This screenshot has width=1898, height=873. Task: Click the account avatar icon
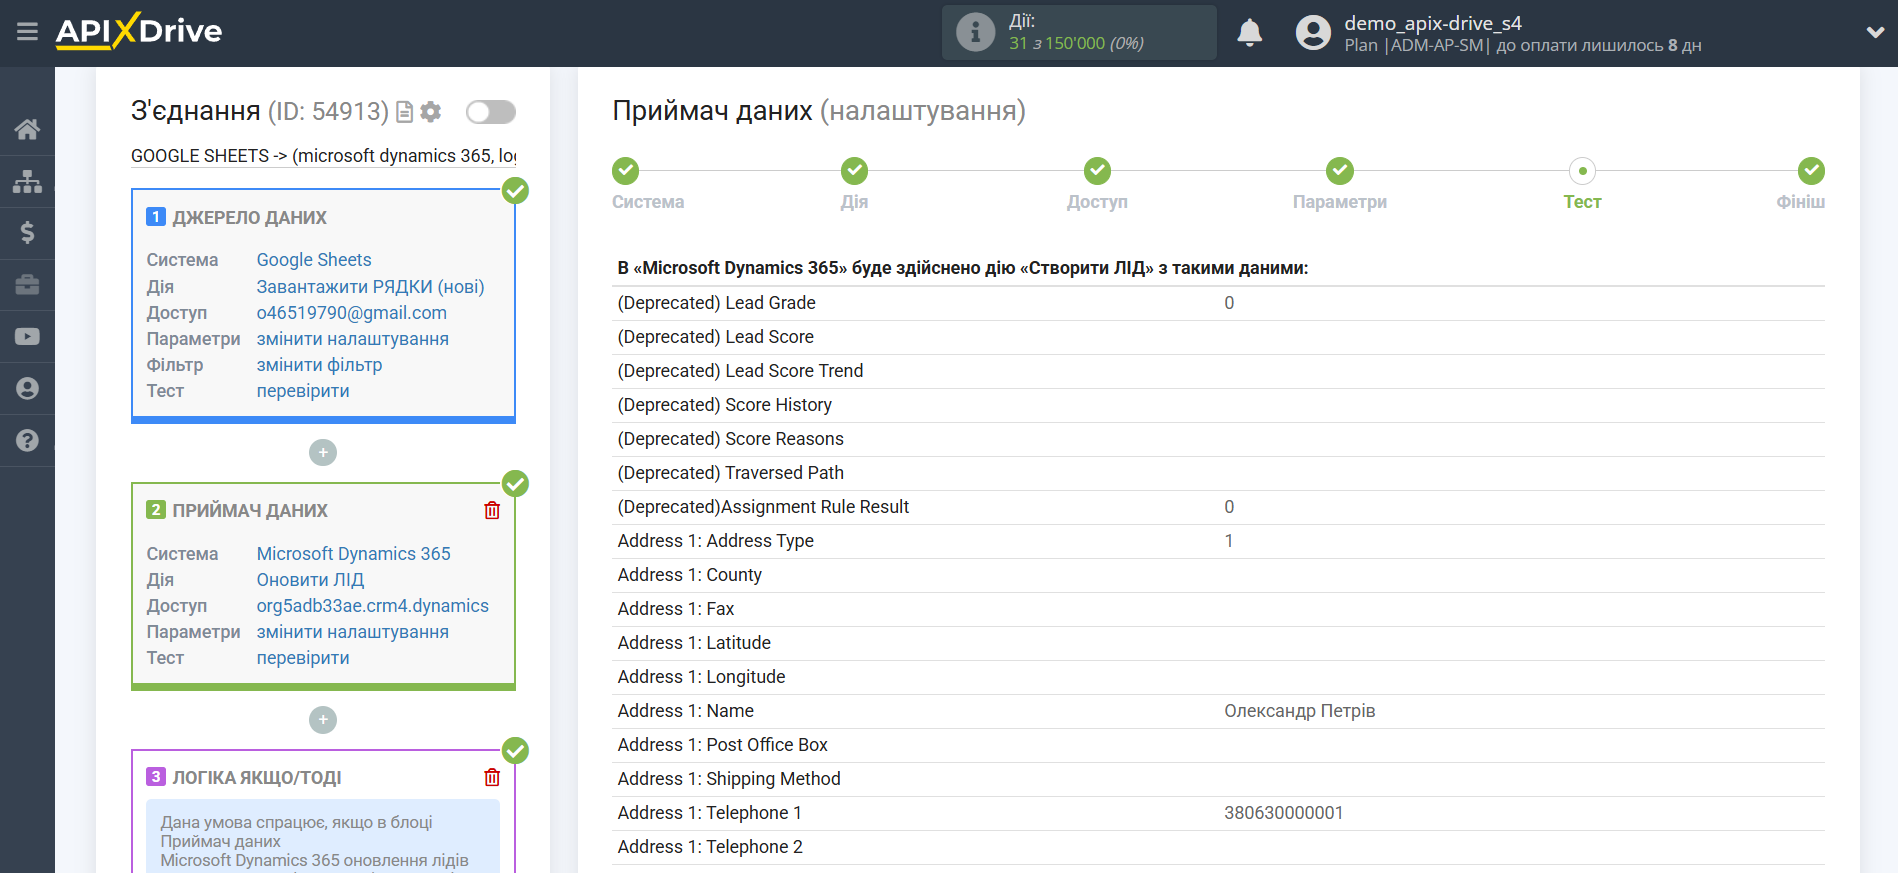[1313, 32]
